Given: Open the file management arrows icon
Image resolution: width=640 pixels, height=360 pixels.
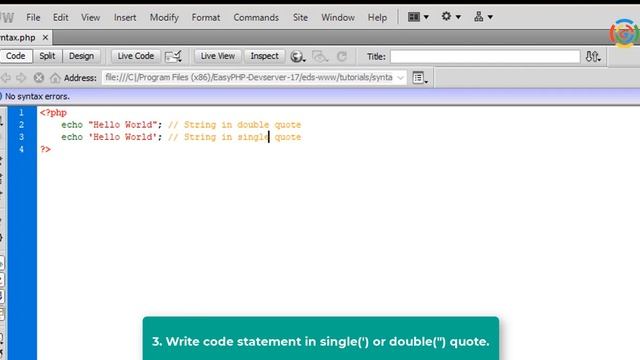Looking at the screenshot, I should [x=593, y=56].
